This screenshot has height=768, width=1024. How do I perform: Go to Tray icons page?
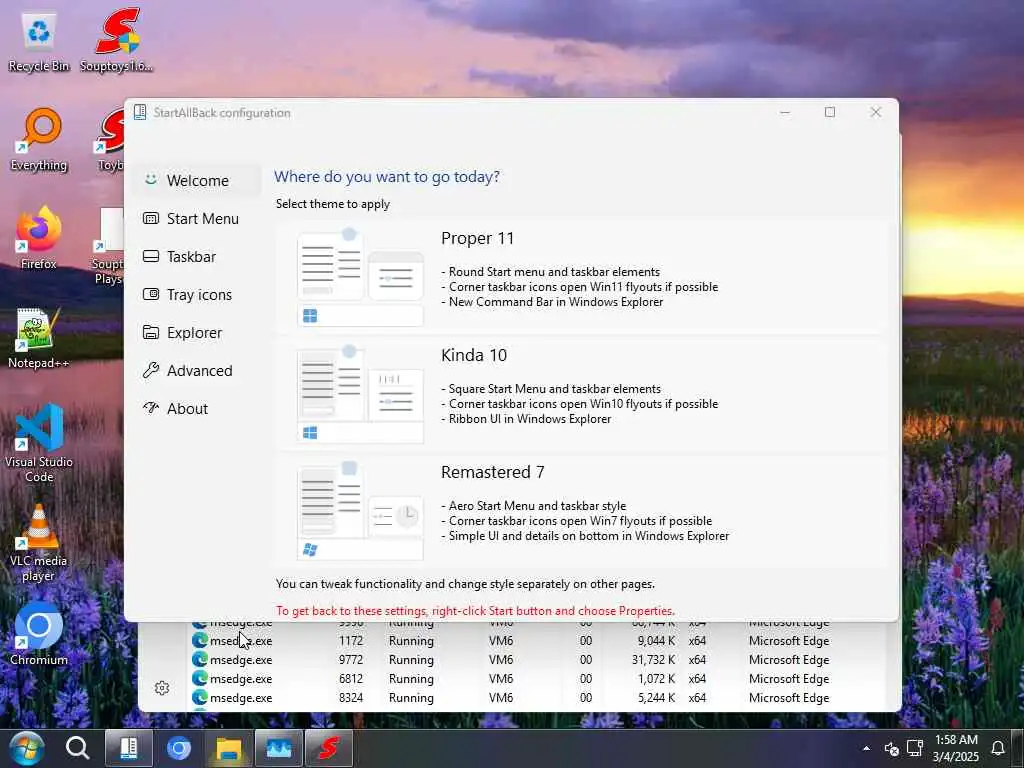tap(196, 295)
